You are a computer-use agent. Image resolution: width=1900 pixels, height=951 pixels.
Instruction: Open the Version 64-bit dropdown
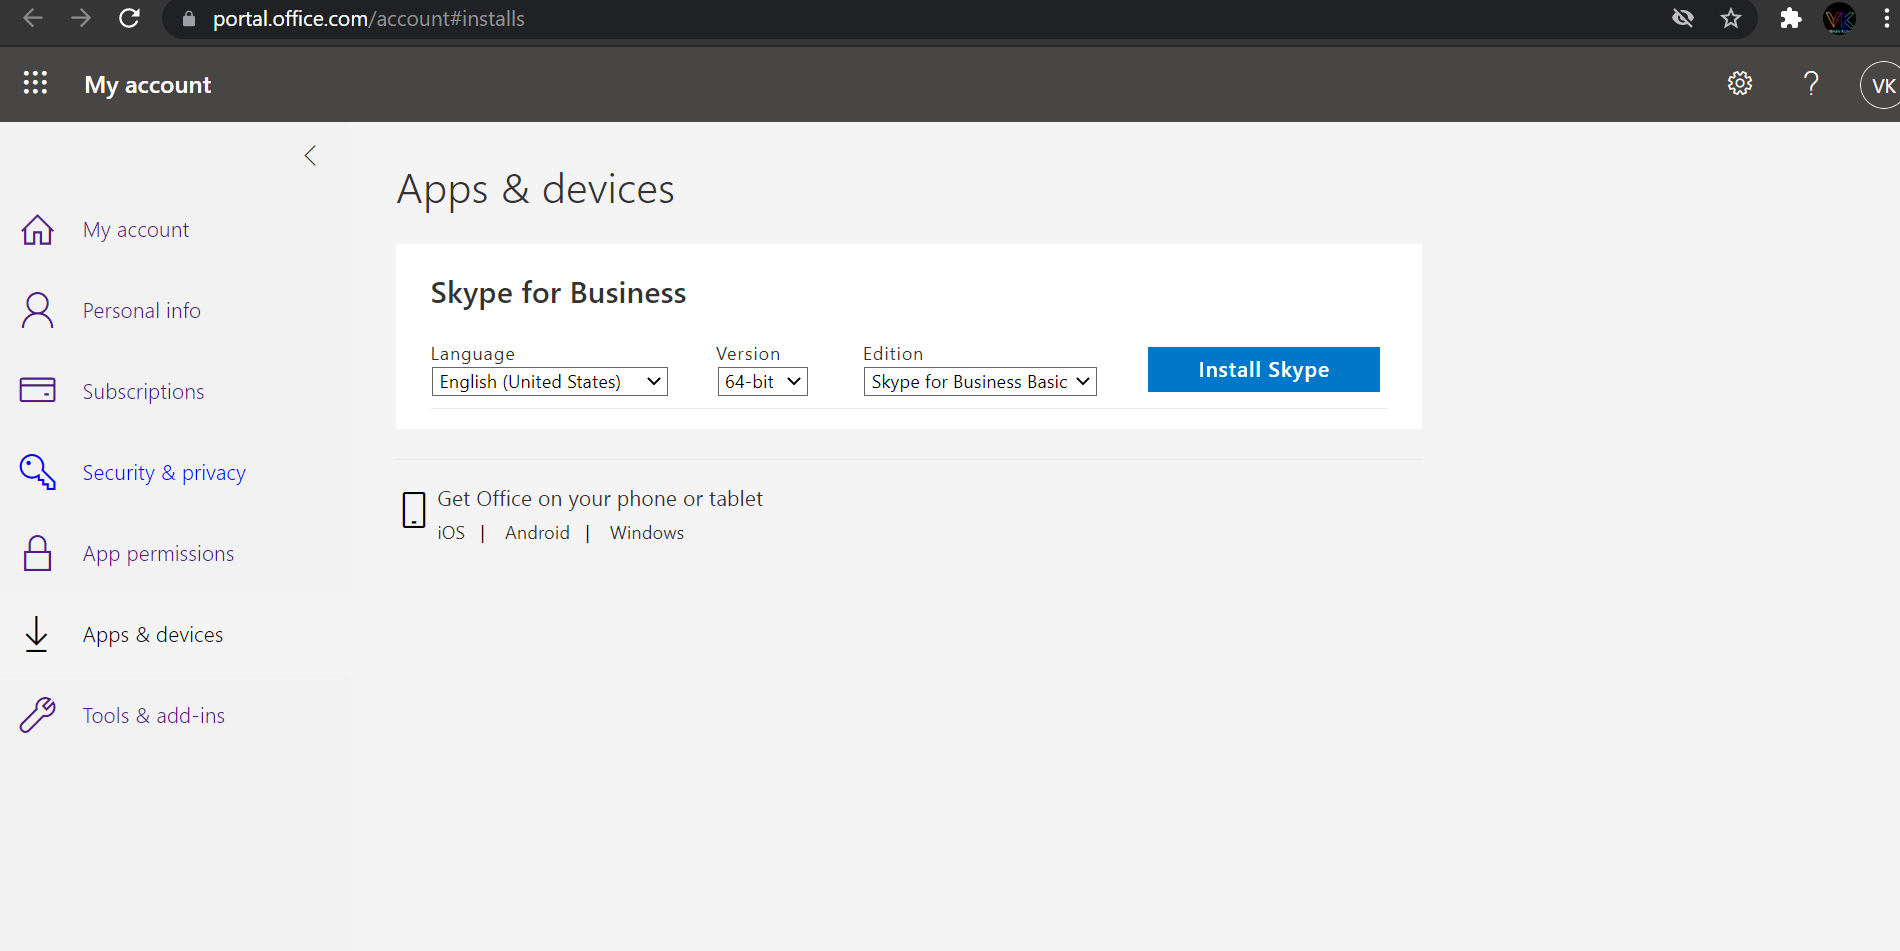pos(763,382)
